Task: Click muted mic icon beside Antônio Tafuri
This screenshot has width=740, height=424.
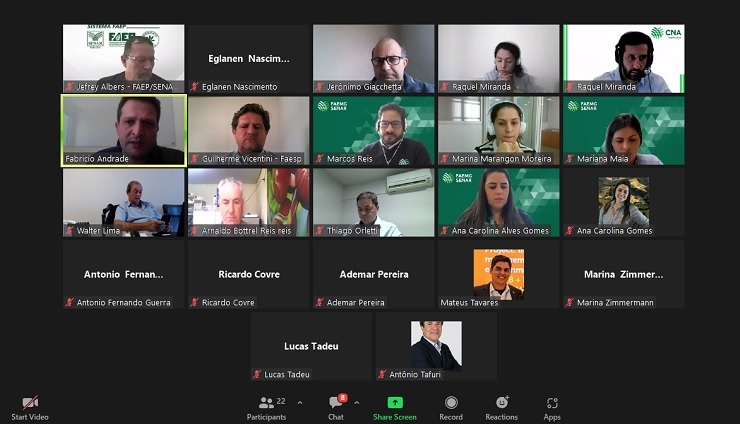Action: tap(382, 374)
